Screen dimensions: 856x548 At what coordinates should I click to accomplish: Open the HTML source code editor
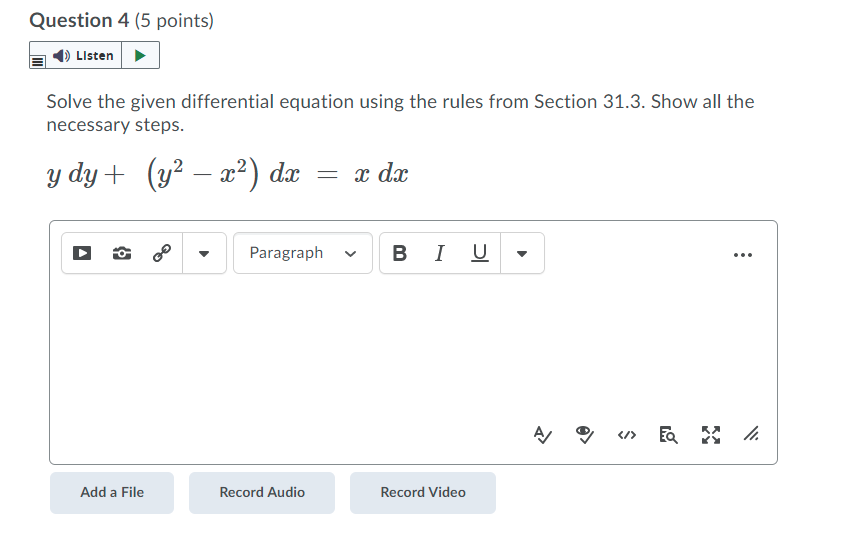click(x=627, y=434)
